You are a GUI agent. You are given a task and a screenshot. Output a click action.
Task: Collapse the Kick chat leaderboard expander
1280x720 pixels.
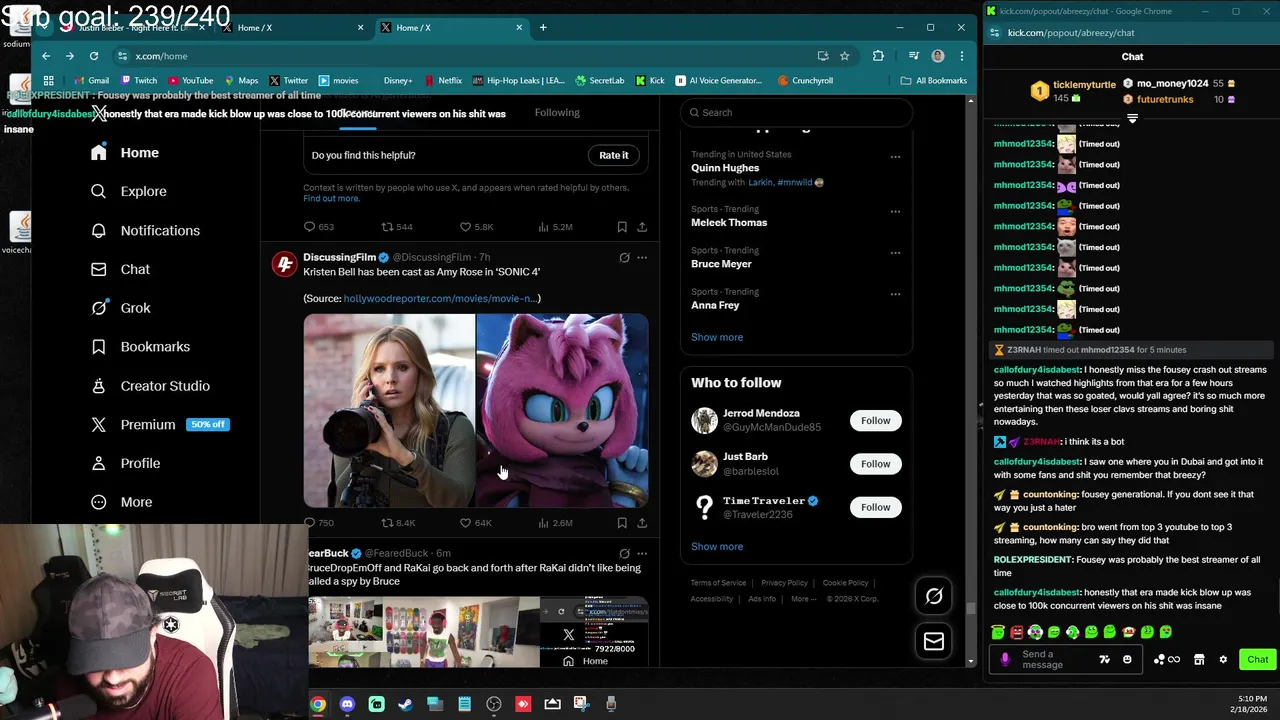(x=1132, y=119)
